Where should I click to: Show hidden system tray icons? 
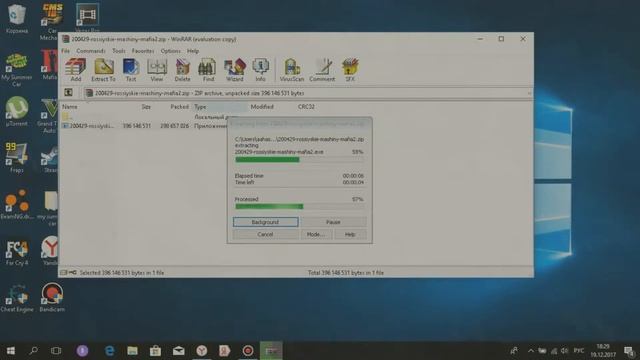pyautogui.click(x=531, y=351)
